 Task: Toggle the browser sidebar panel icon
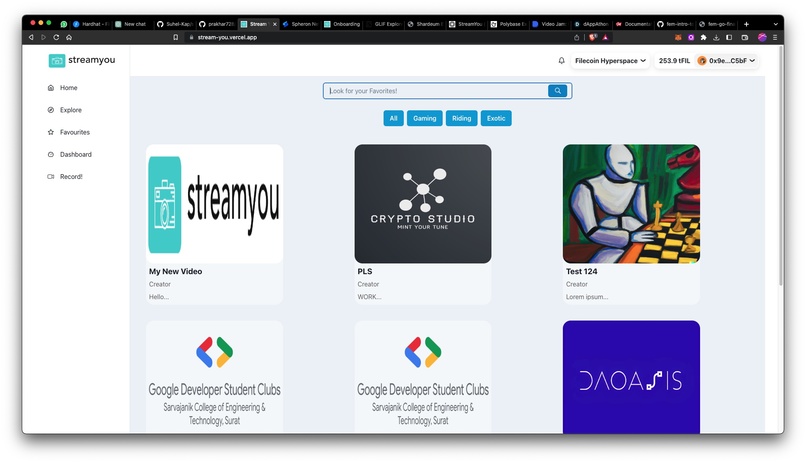coord(729,37)
